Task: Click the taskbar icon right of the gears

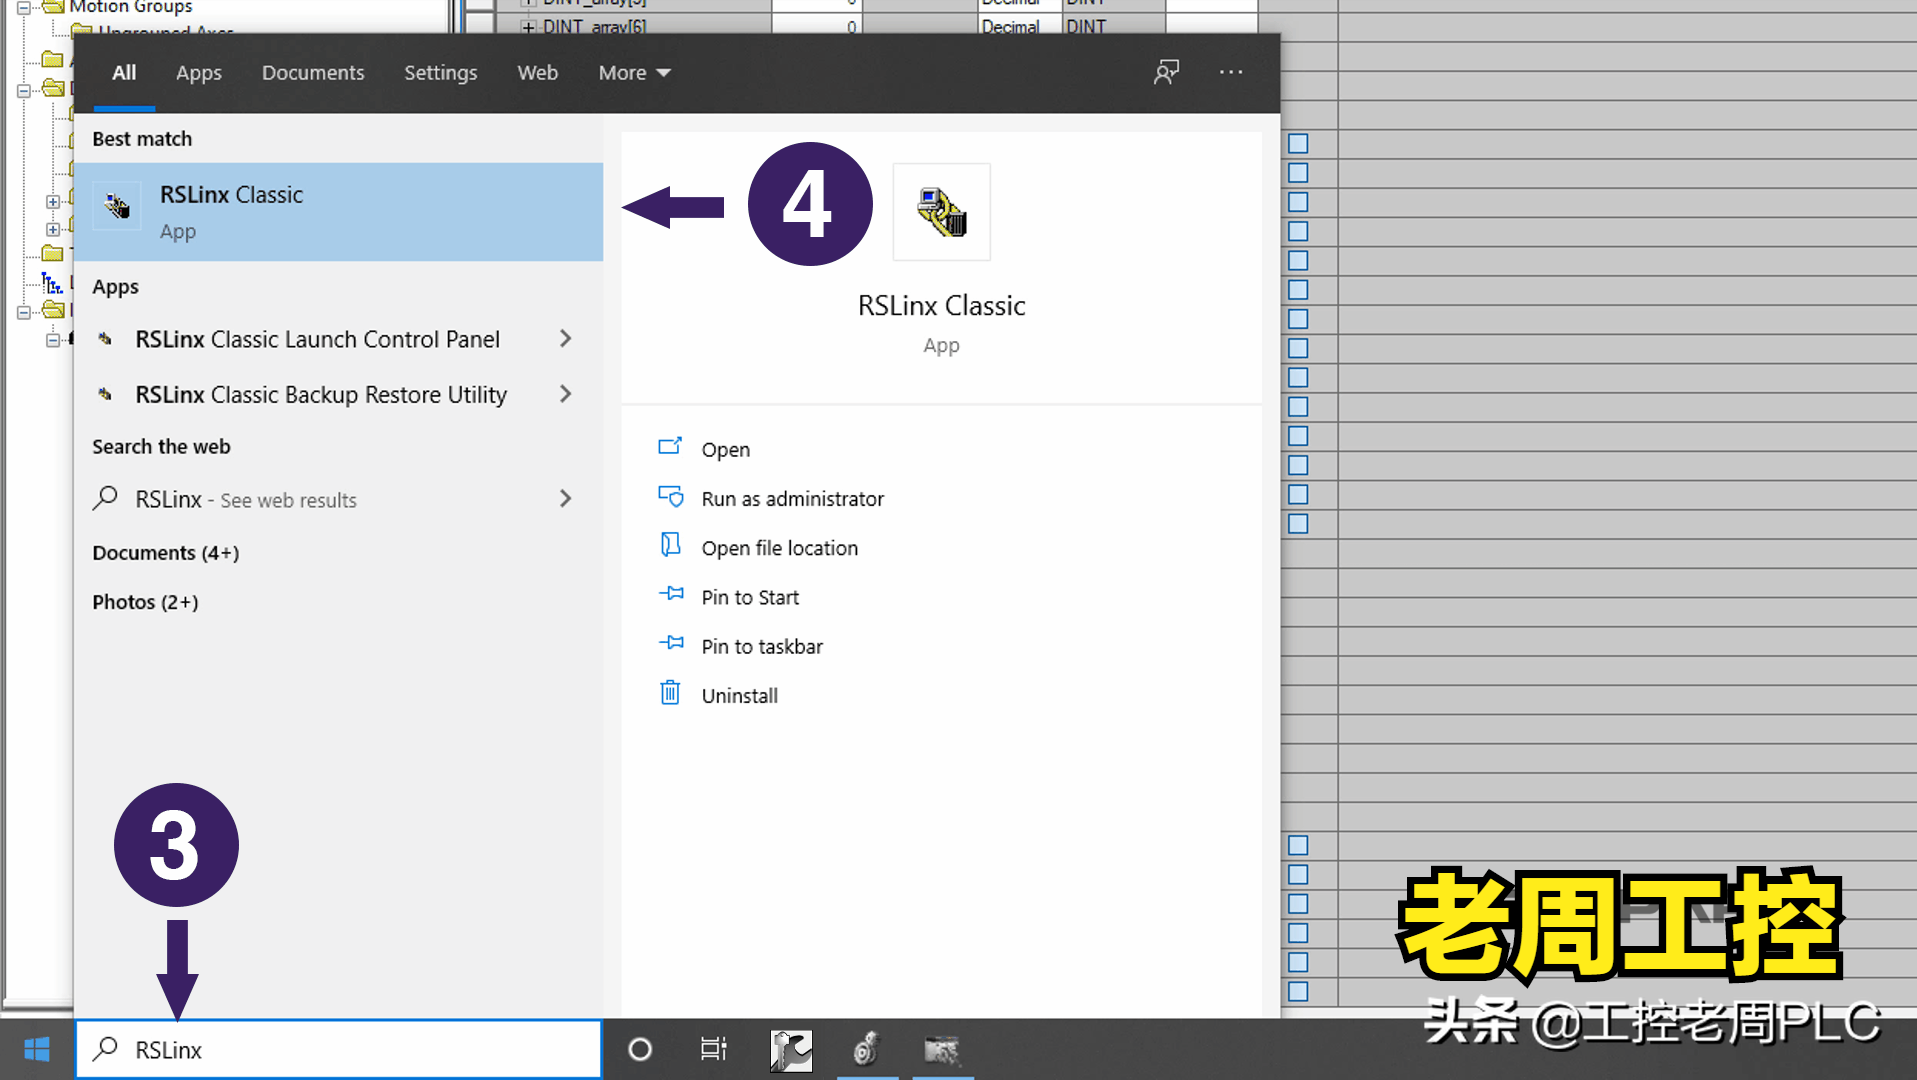Action: (x=941, y=1050)
